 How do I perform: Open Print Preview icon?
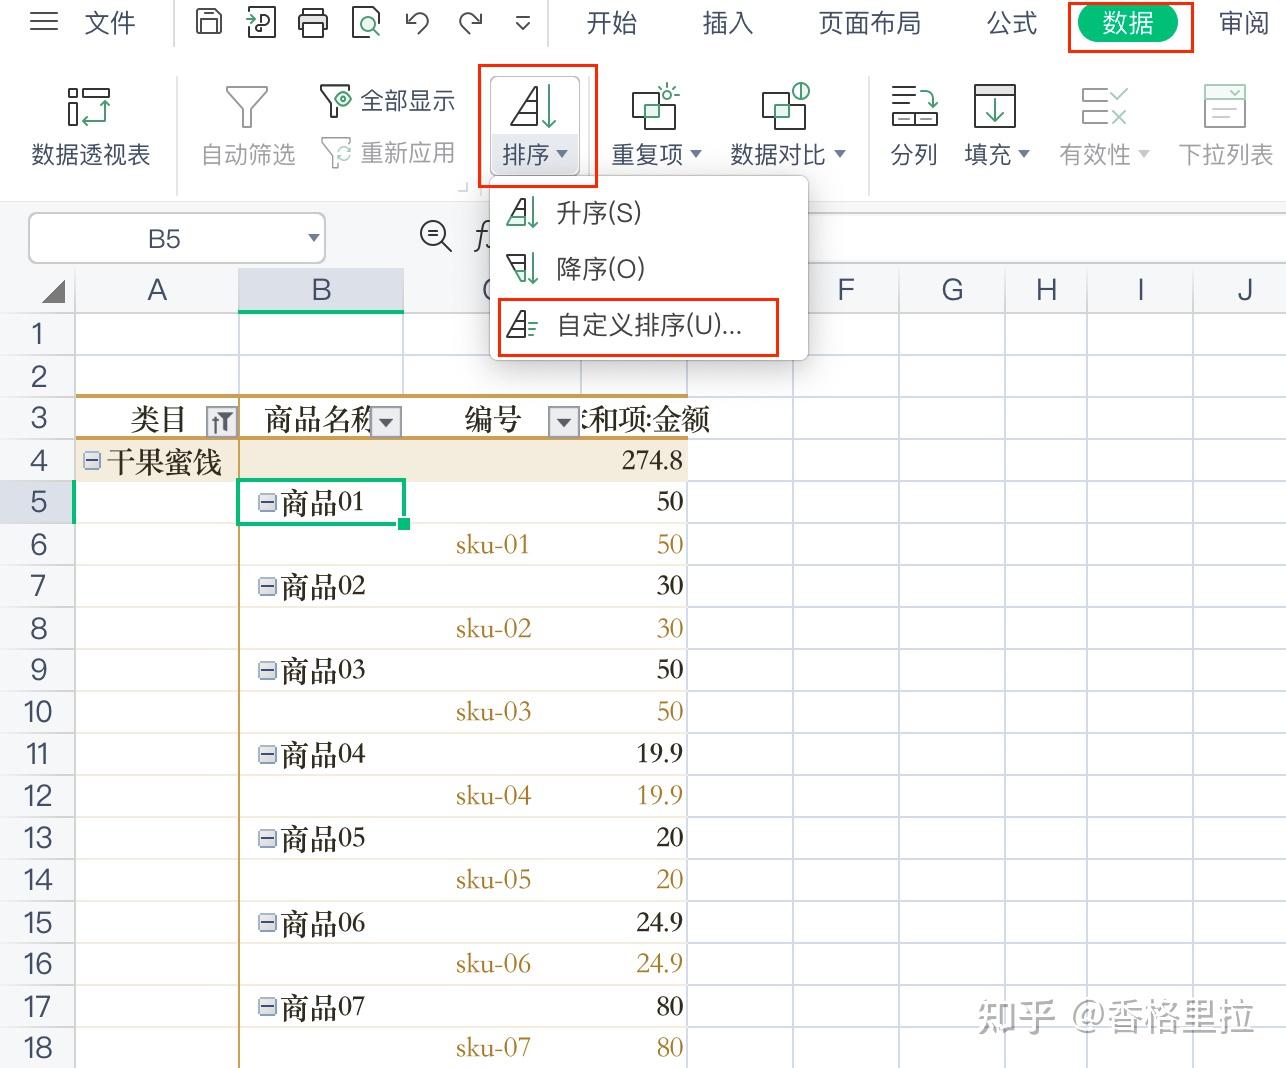click(x=367, y=22)
